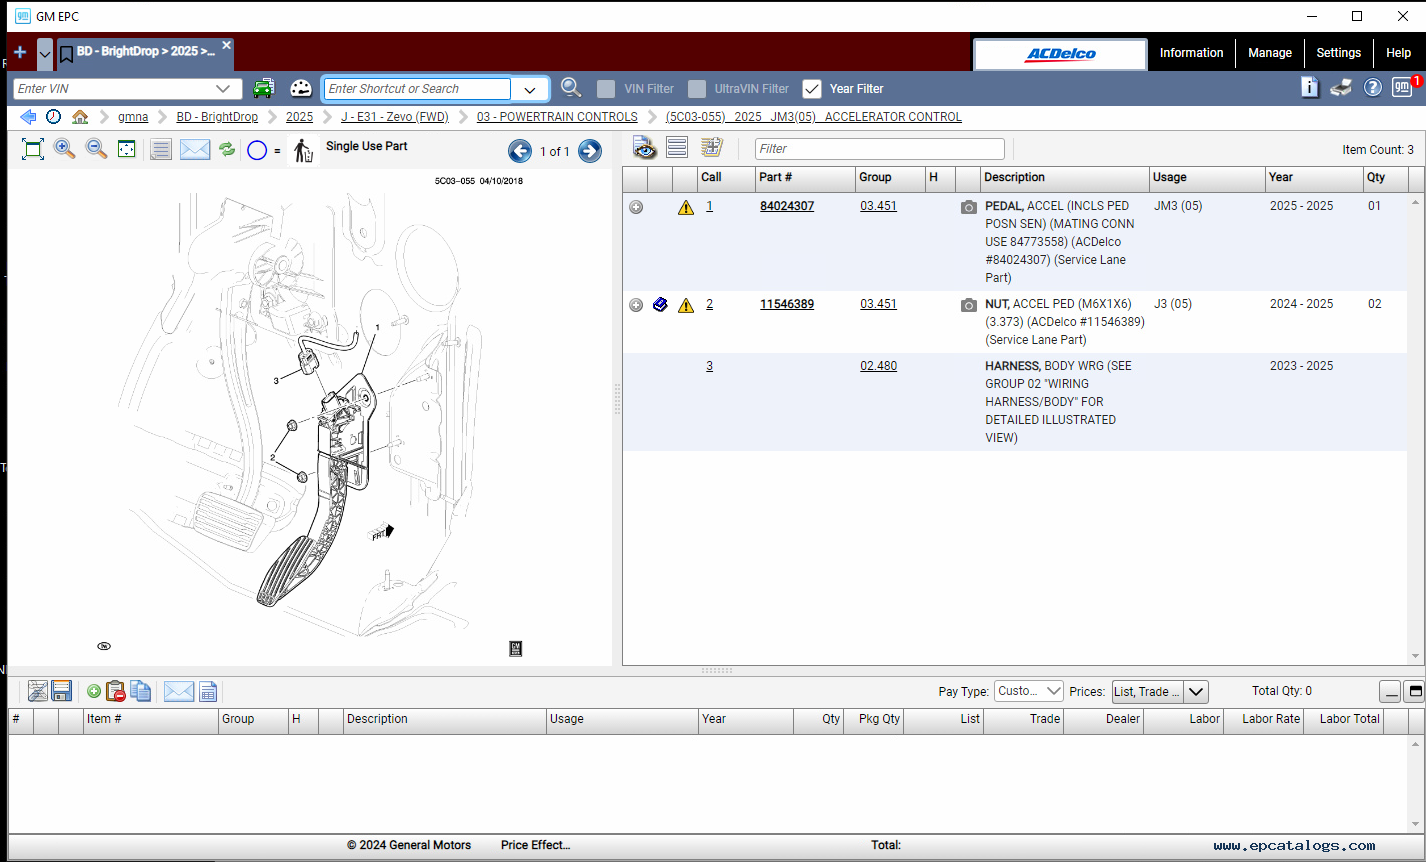Go to next illustration page arrow
The image size is (1426, 862).
pos(590,151)
